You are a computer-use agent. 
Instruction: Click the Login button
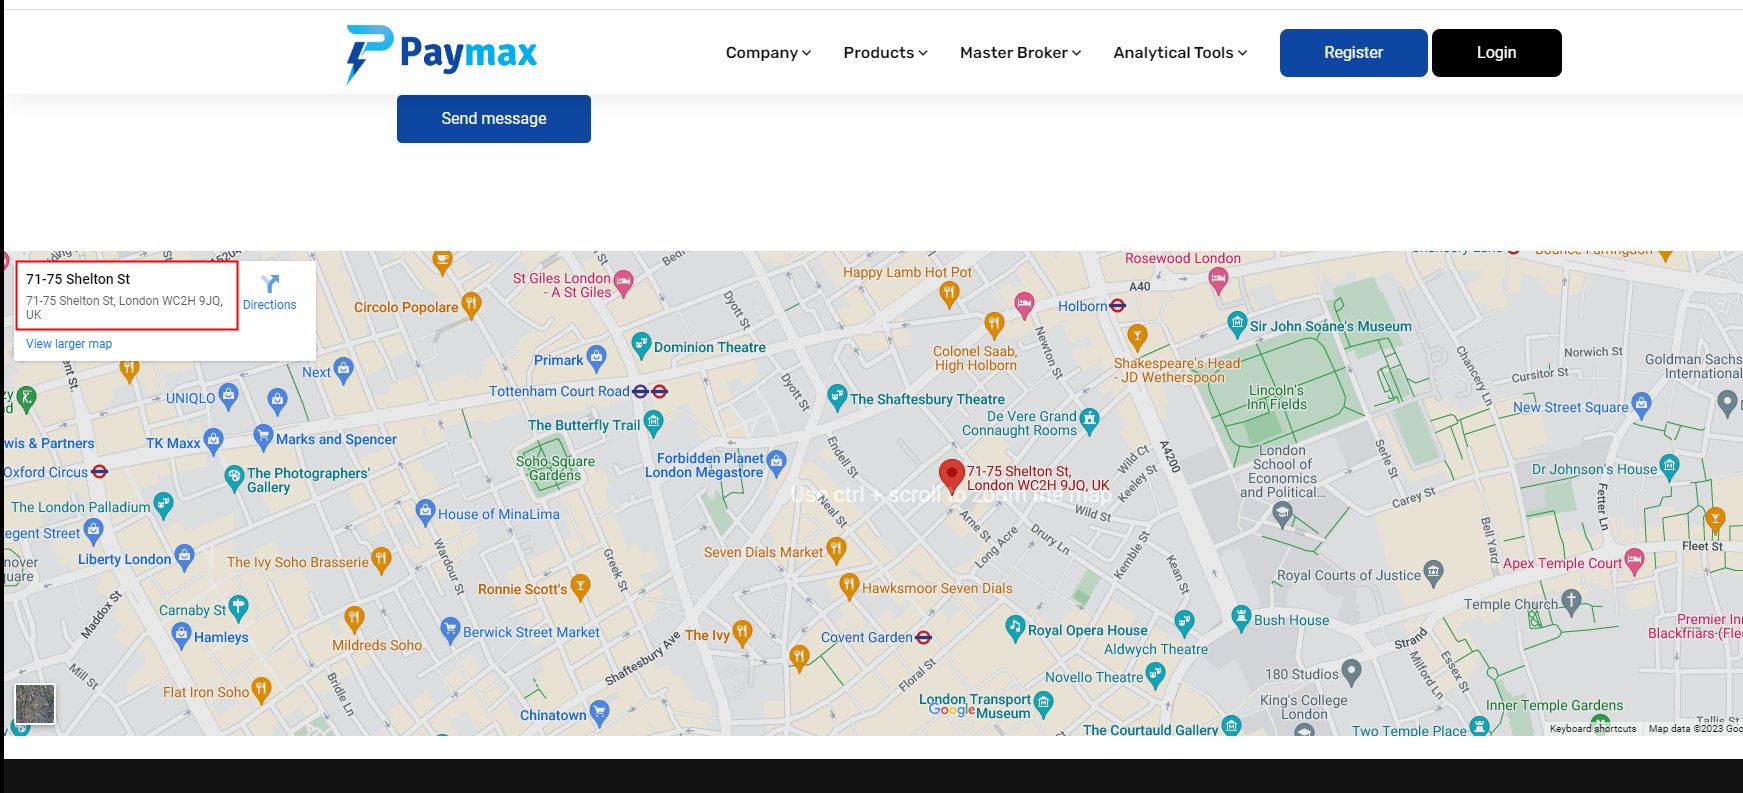tap(1497, 53)
